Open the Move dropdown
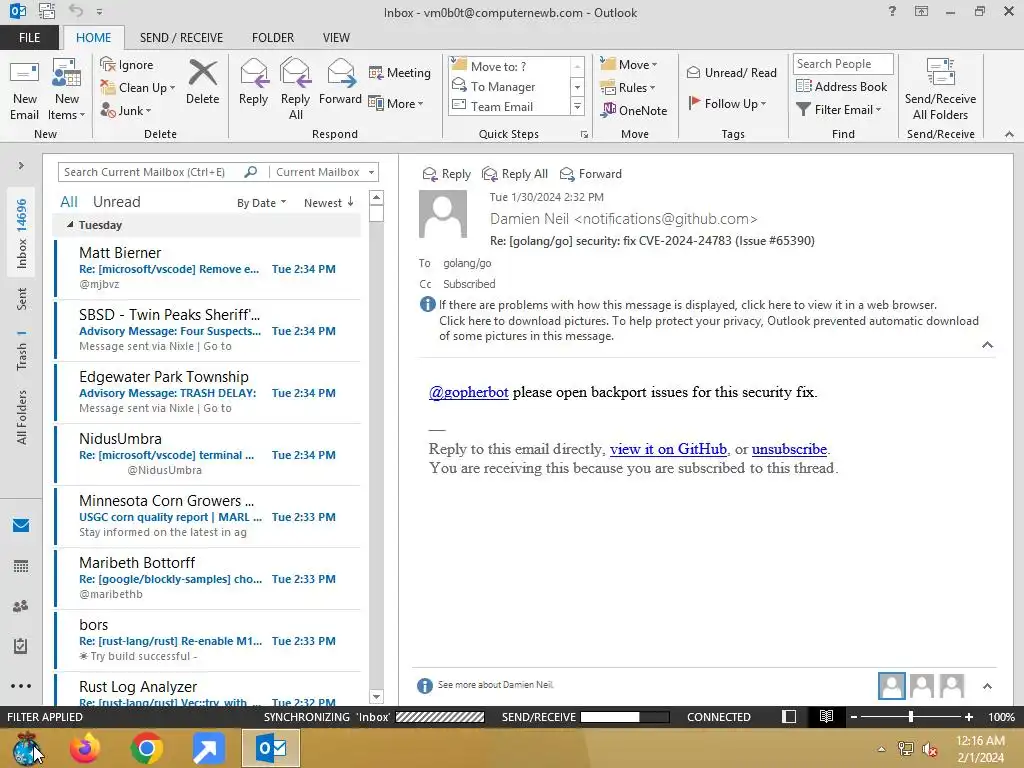Screen dimensions: 1024x768 [629, 65]
